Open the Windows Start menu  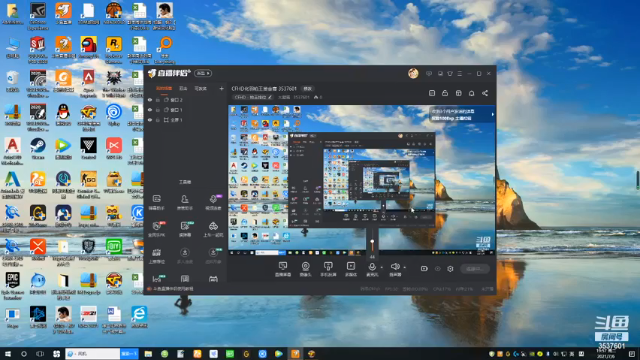[7, 354]
